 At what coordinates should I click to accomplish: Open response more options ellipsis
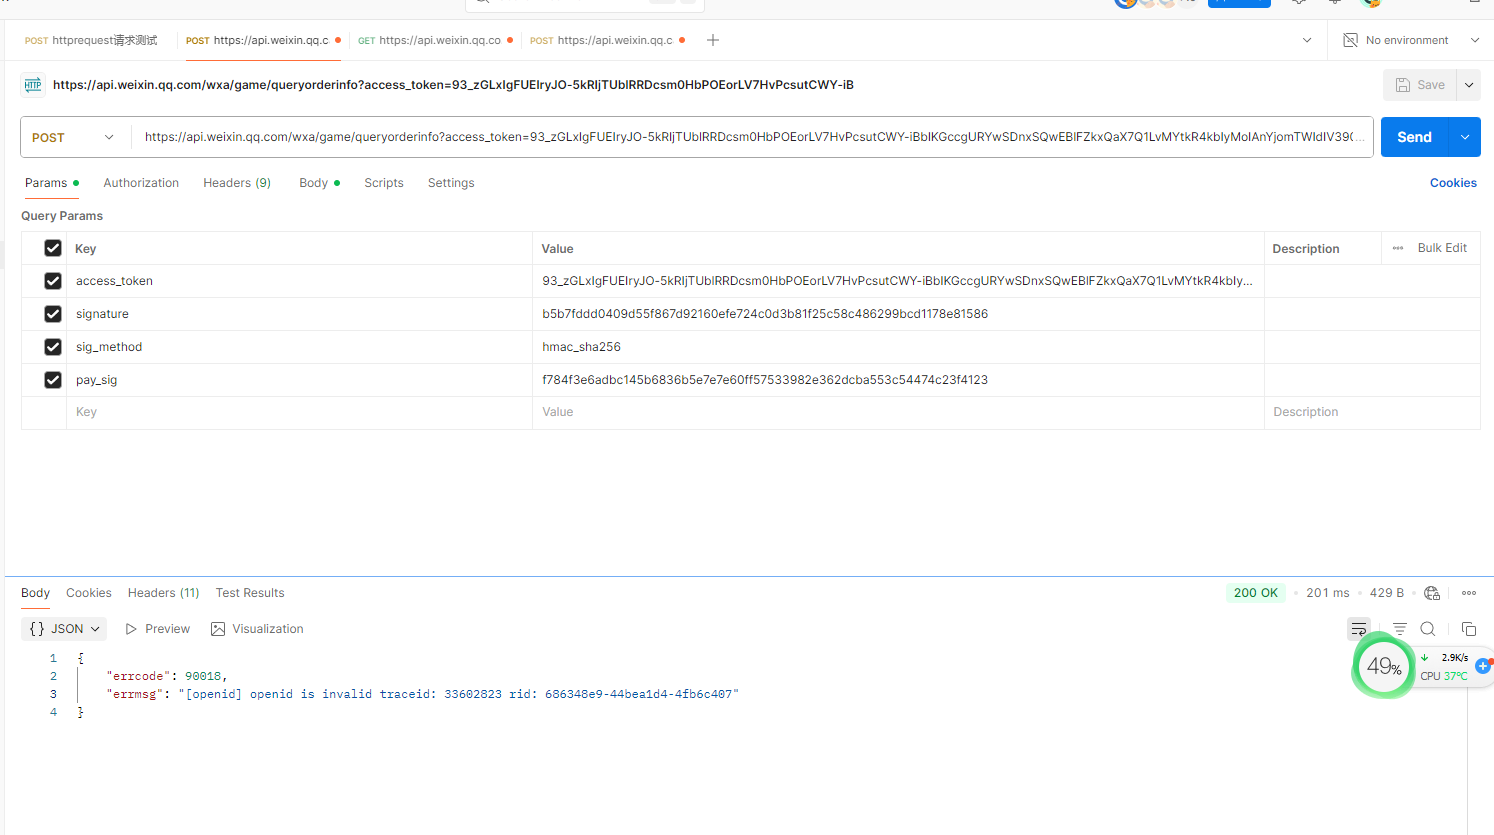click(x=1469, y=593)
